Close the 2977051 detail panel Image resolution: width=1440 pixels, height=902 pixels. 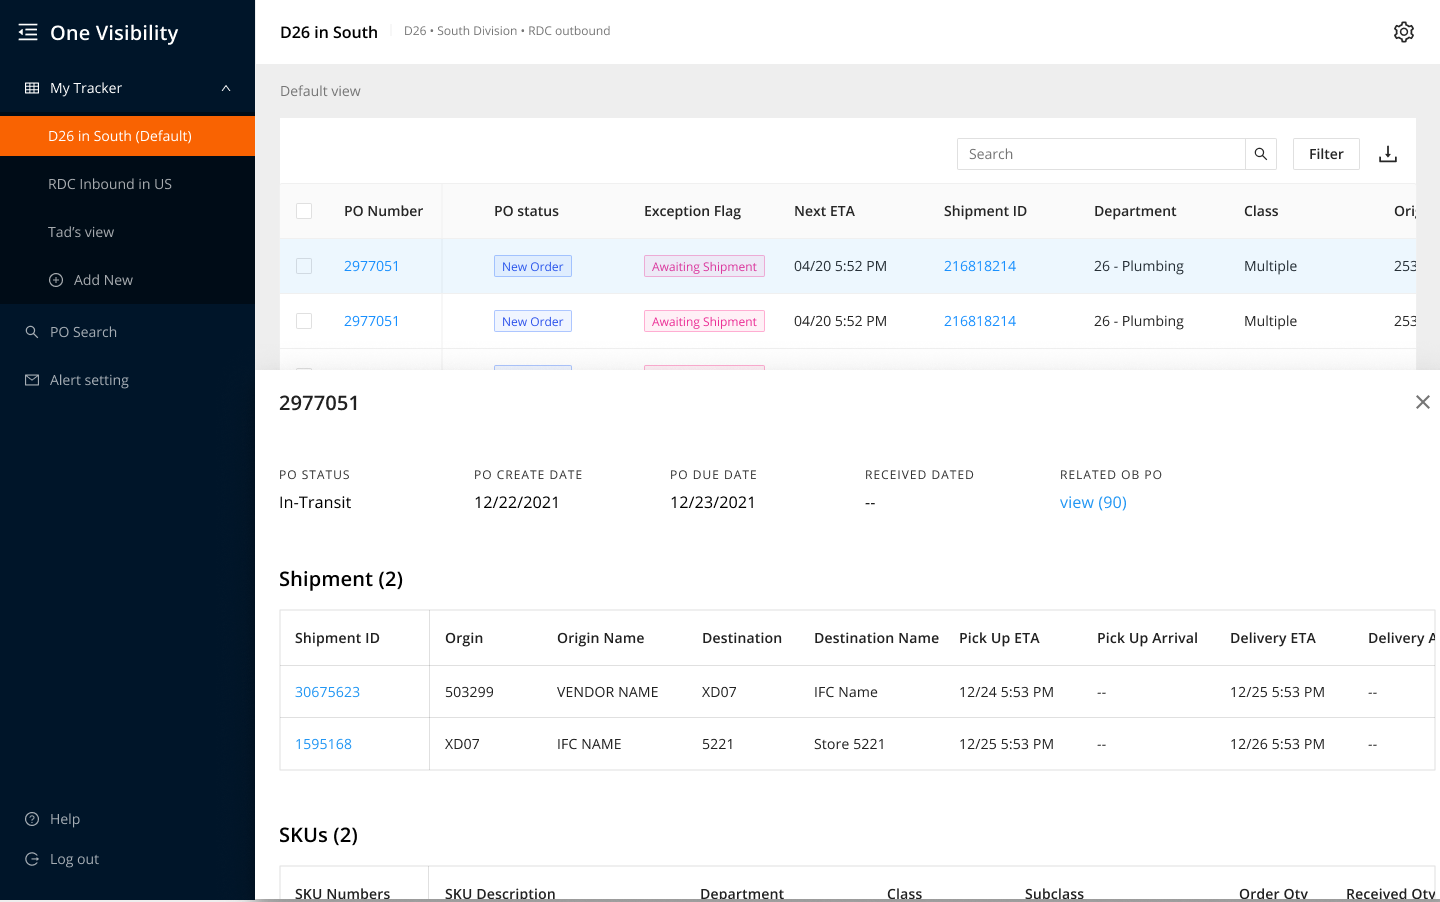(1423, 402)
